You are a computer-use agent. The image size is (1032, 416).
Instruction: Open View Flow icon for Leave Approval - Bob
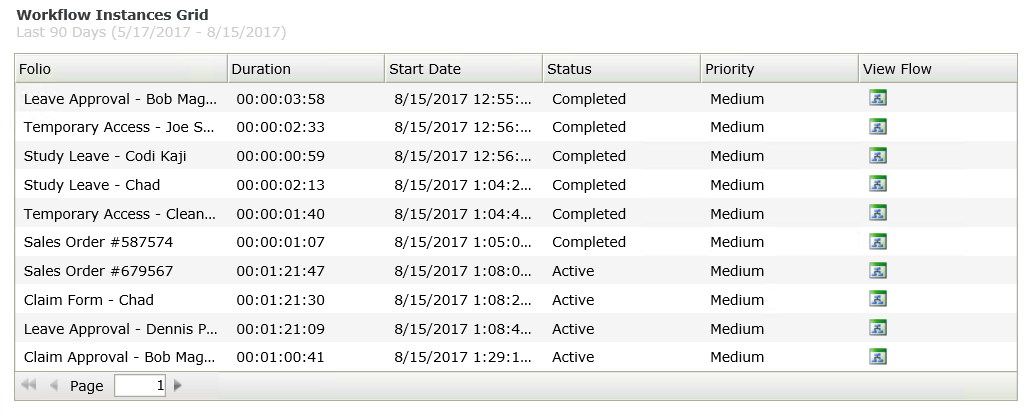[x=878, y=98]
